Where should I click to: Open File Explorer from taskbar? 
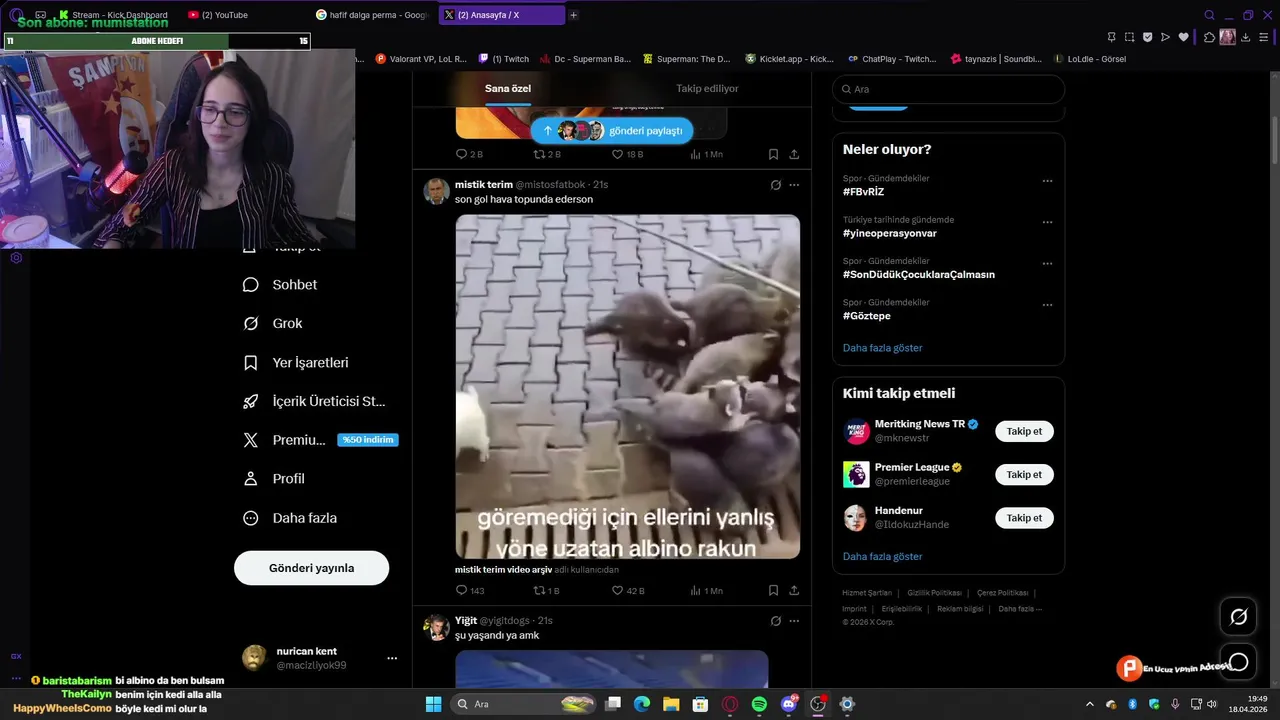click(x=671, y=704)
